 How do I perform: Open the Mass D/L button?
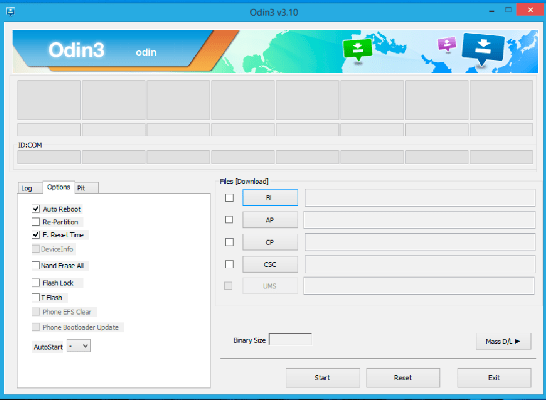click(x=503, y=341)
